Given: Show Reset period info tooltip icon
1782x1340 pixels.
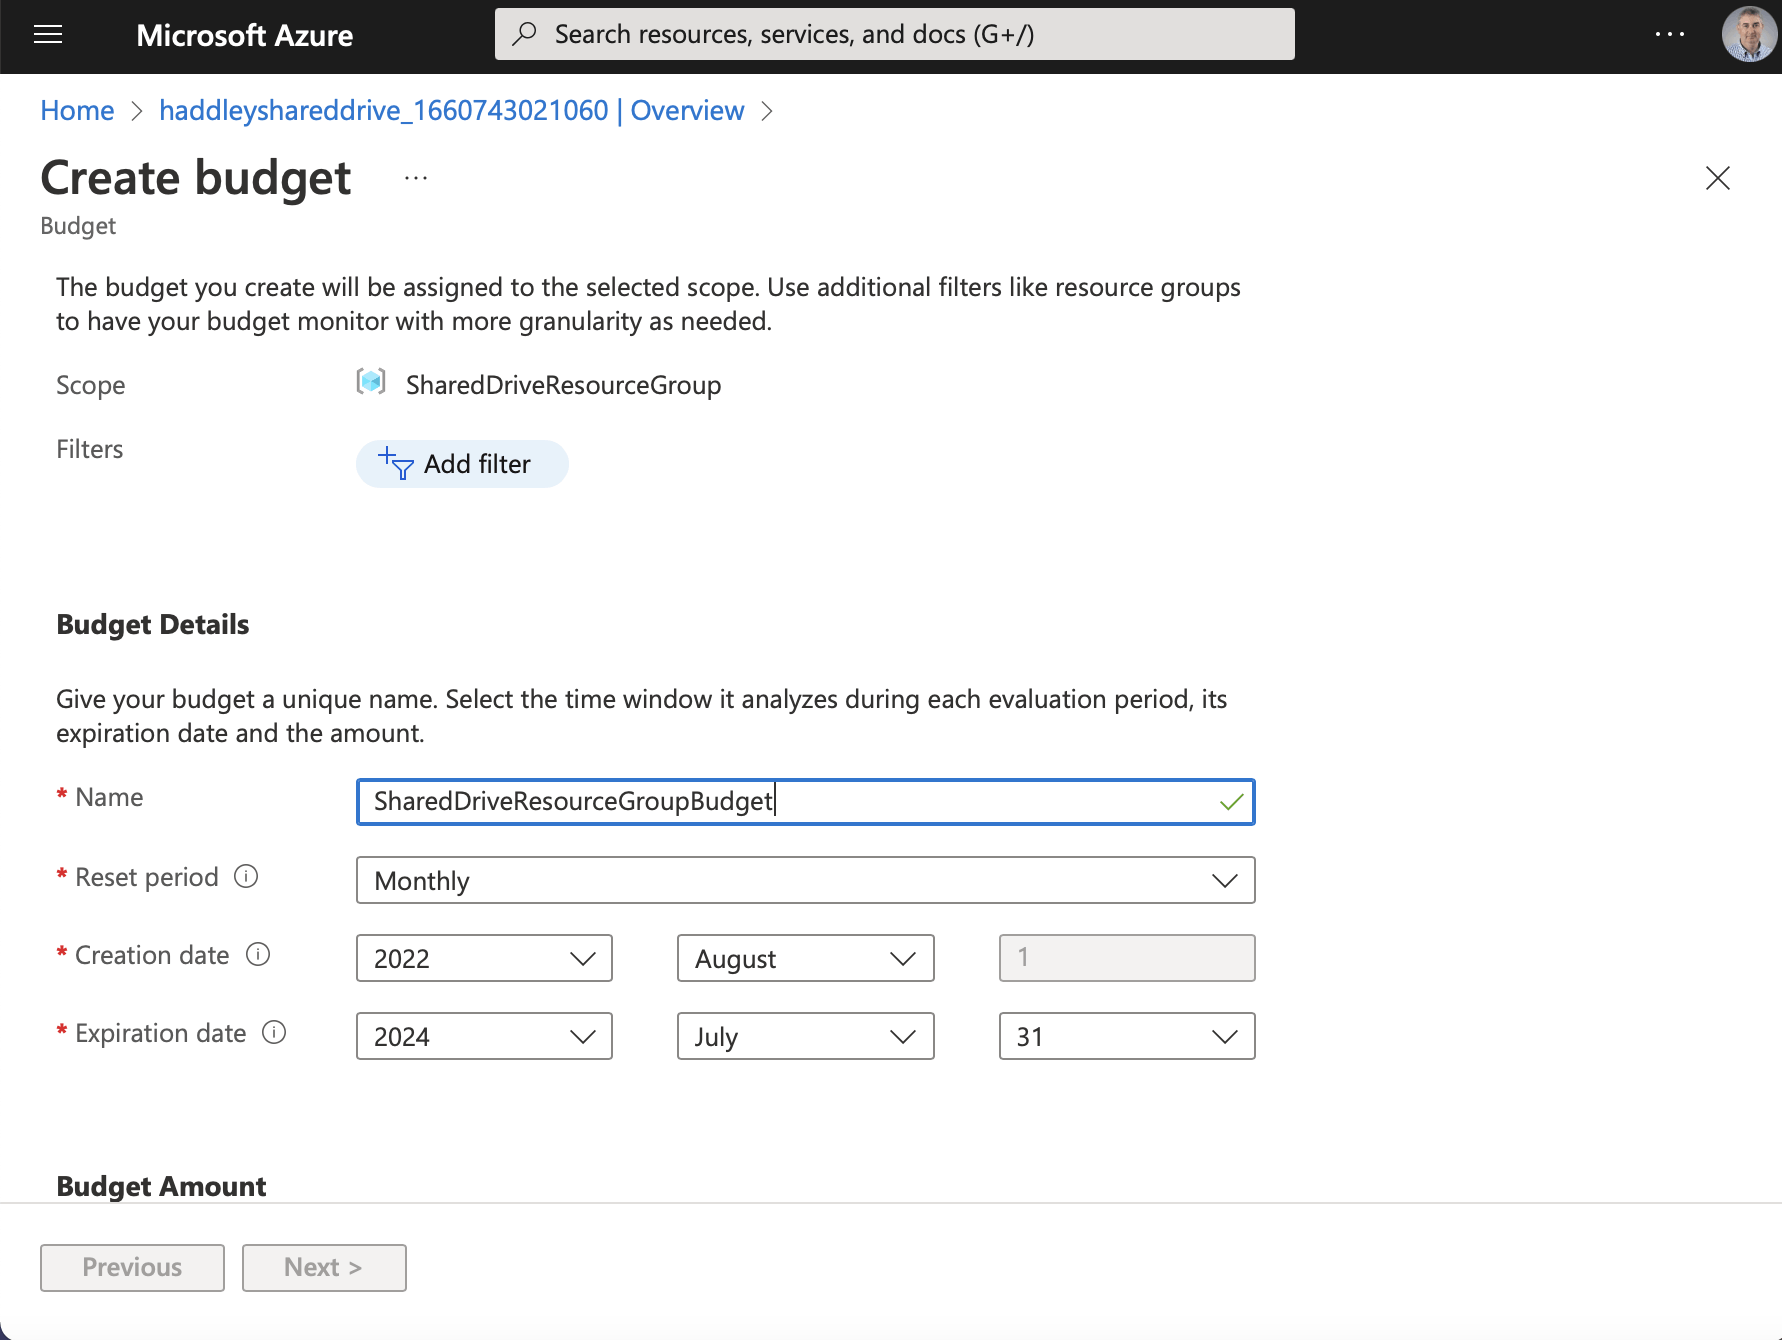Looking at the screenshot, I should click(x=246, y=877).
